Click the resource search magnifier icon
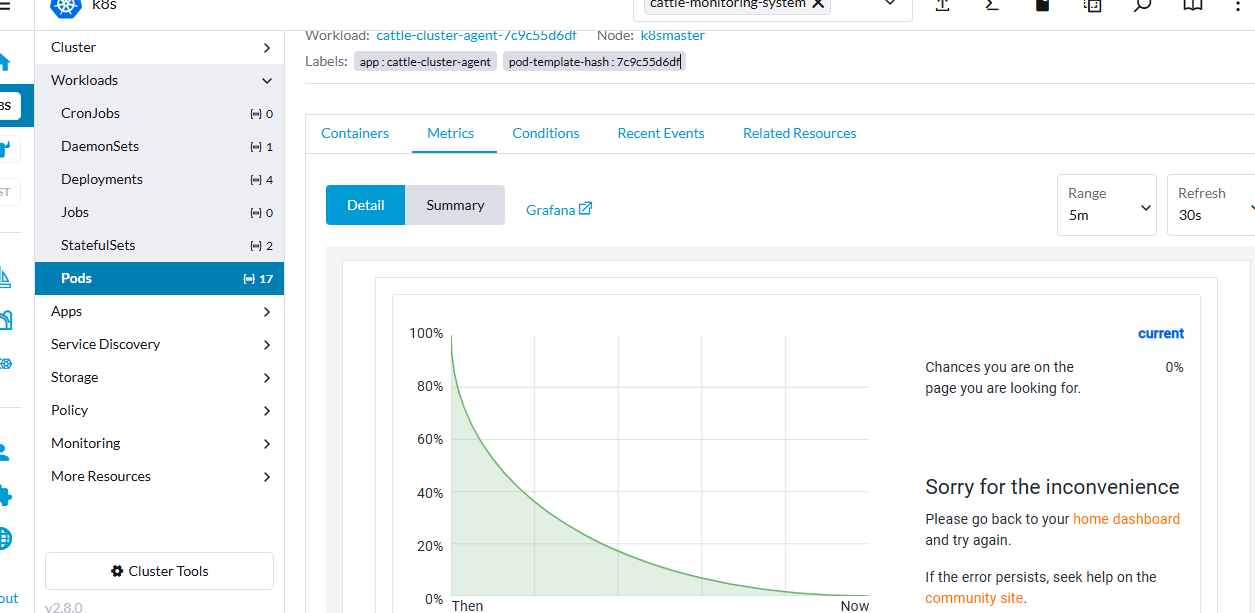The height and width of the screenshot is (613, 1255). coord(1142,5)
